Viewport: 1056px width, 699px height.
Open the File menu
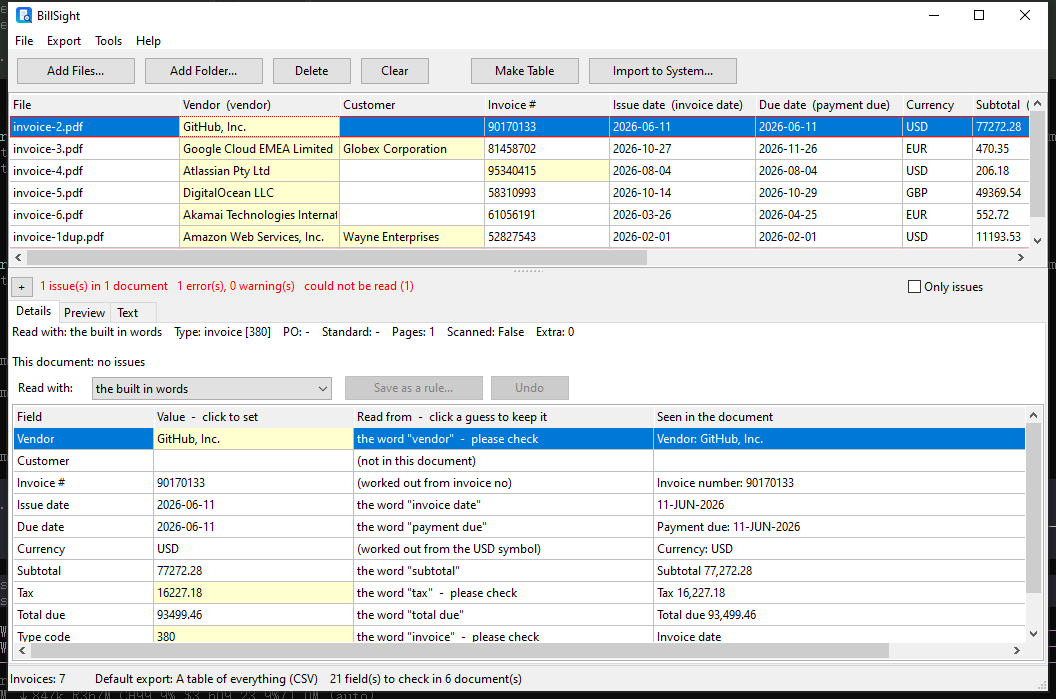[24, 41]
